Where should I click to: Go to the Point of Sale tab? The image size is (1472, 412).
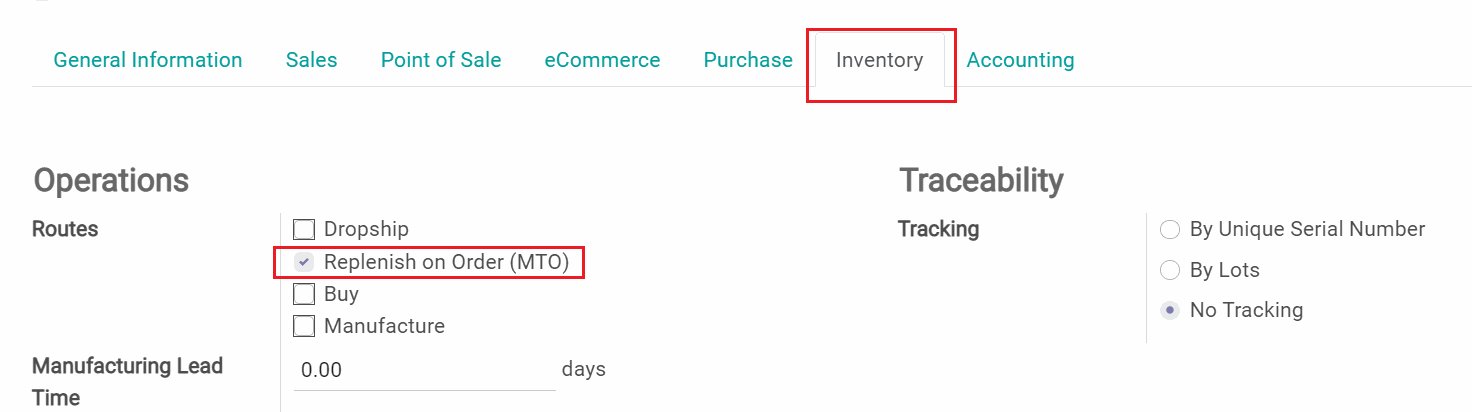point(441,60)
